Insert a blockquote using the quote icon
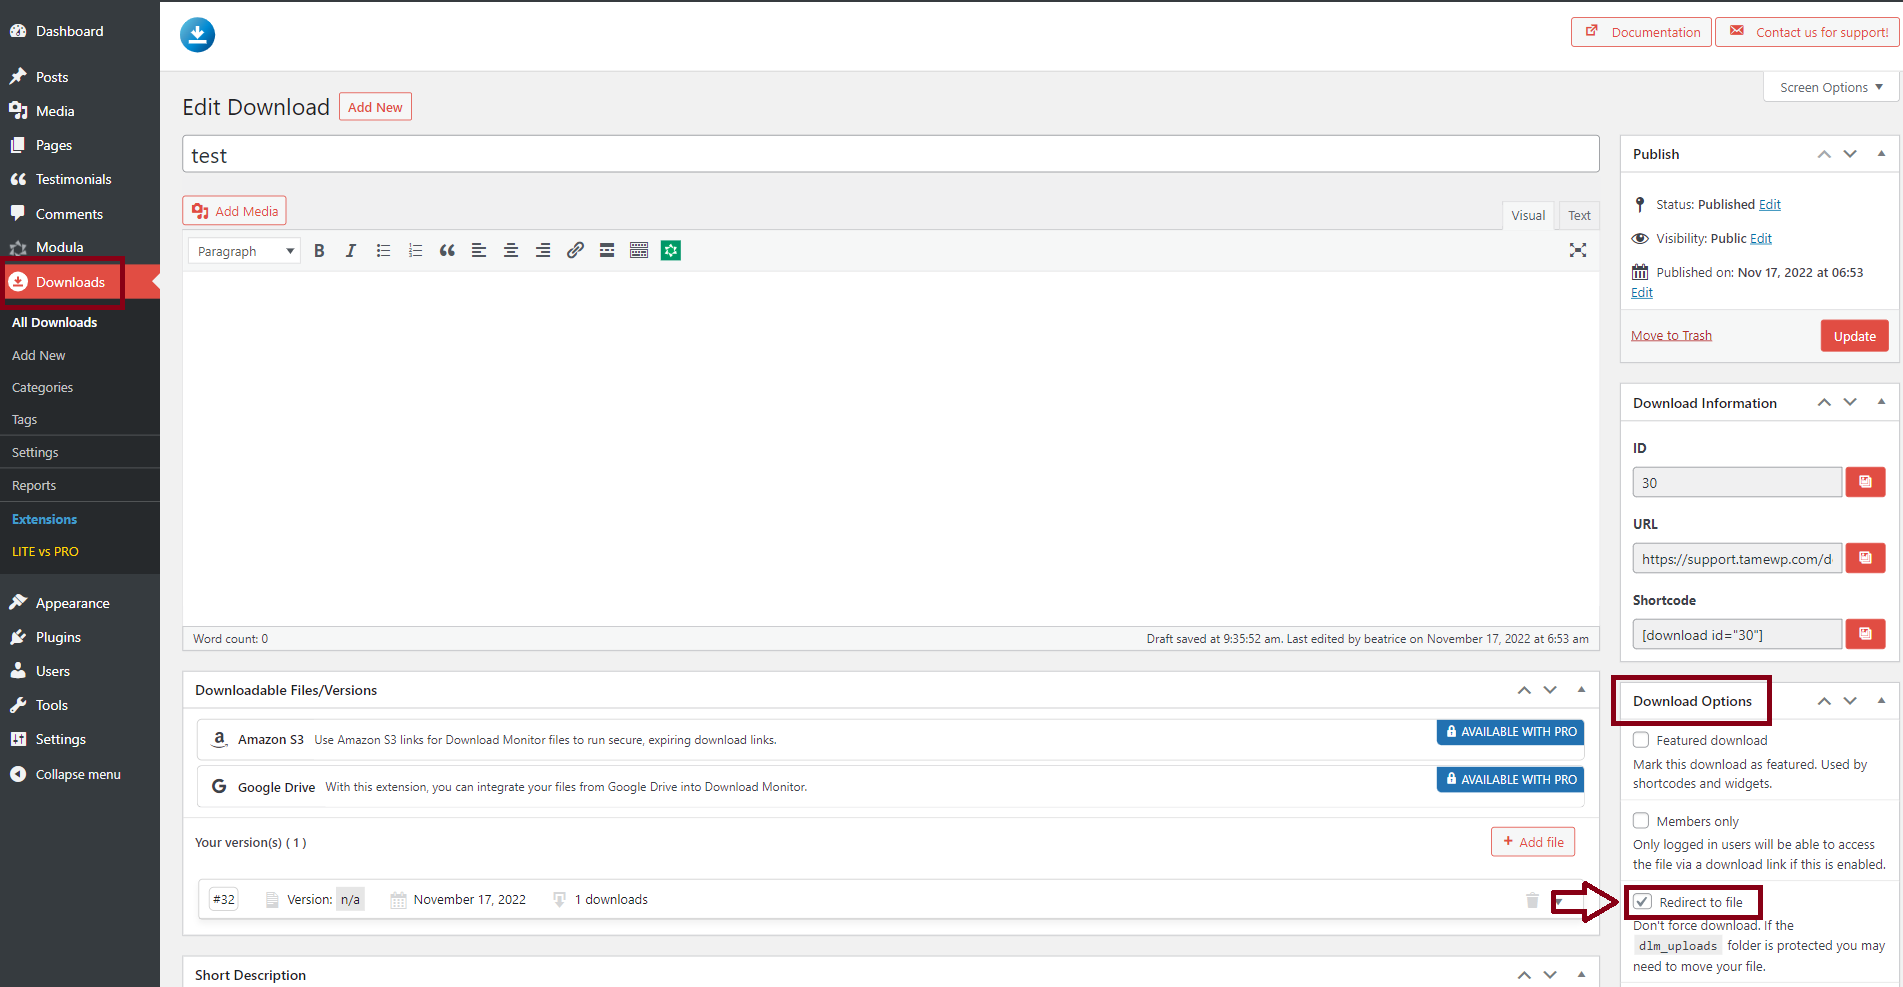The image size is (1903, 987). point(447,251)
